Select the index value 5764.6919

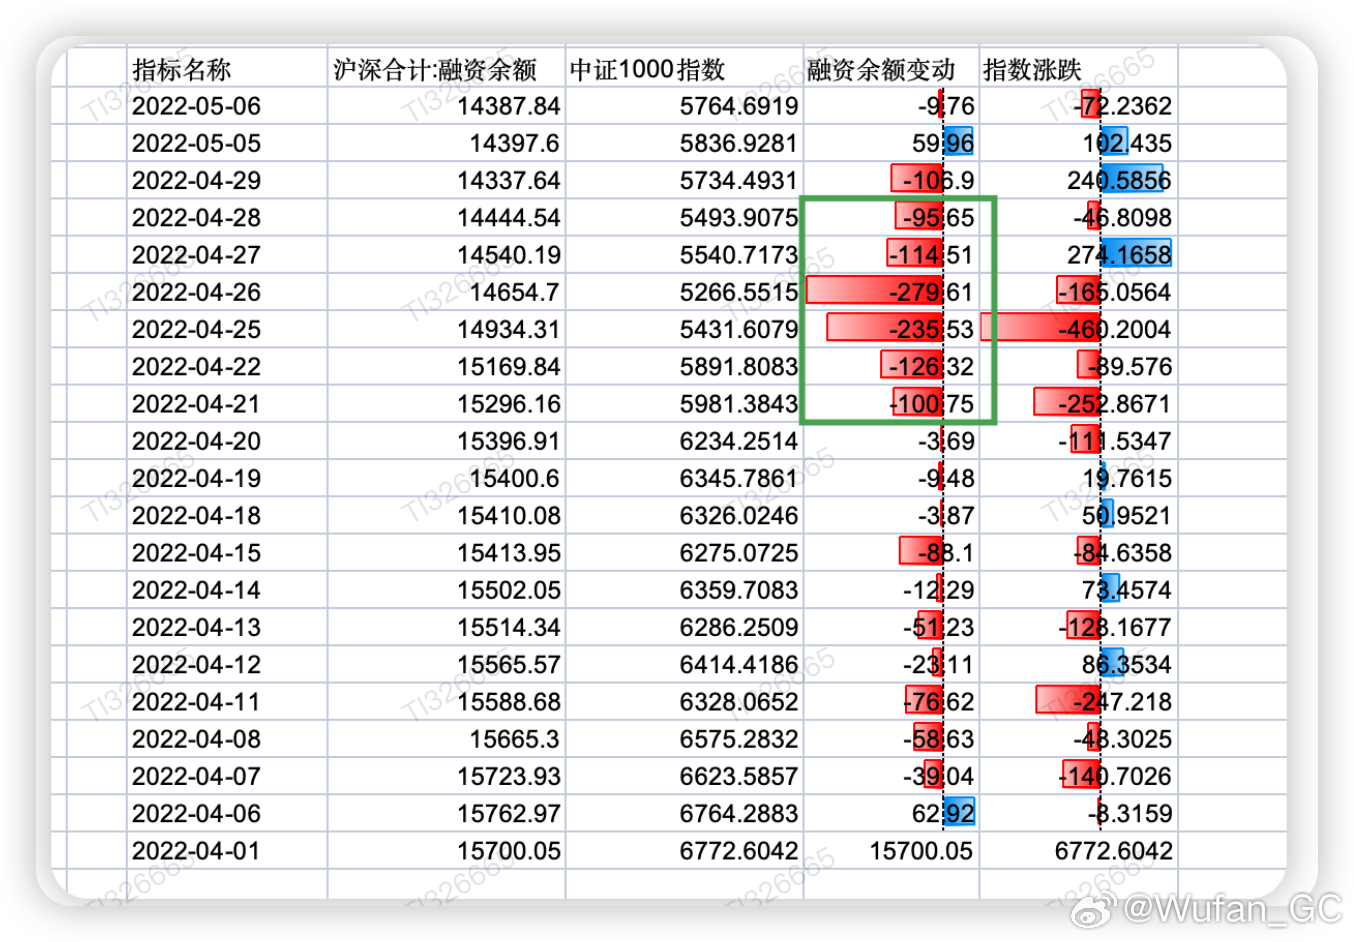(x=684, y=106)
